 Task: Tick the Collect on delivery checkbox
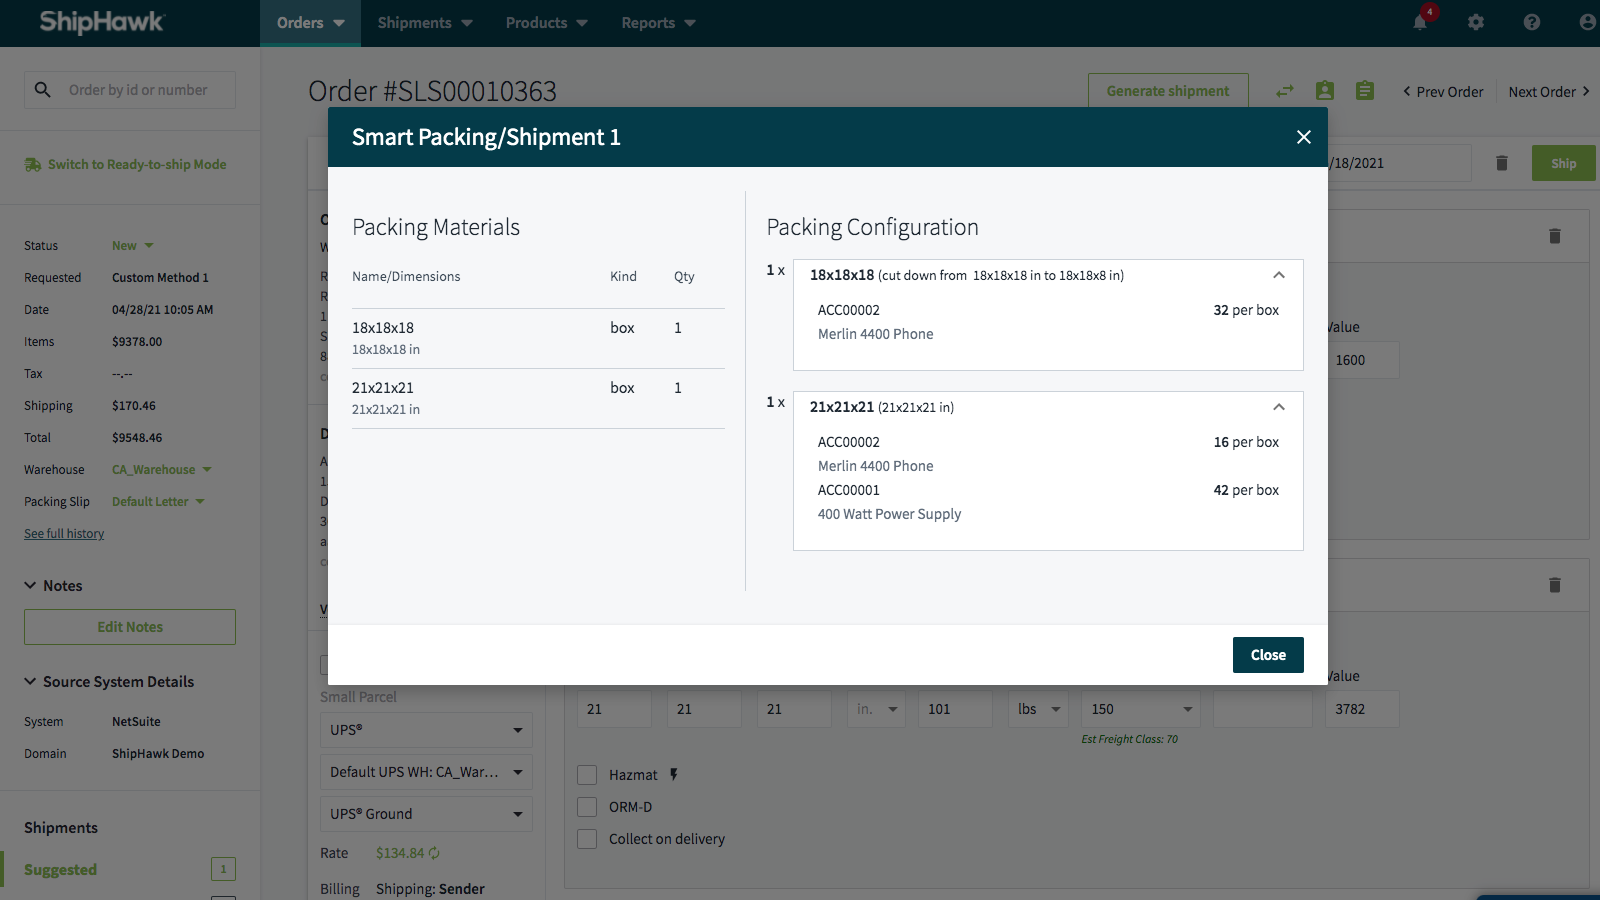point(587,839)
